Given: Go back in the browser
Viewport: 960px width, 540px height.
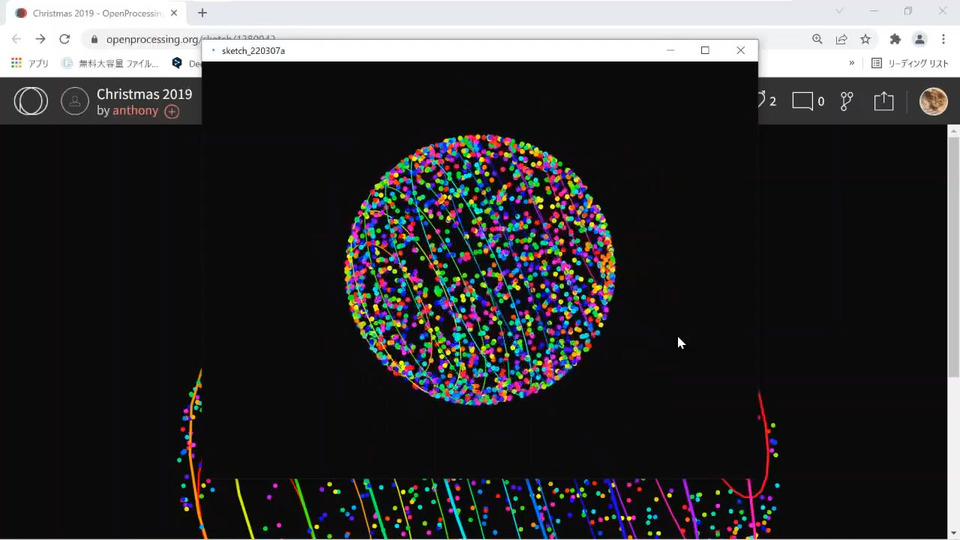Looking at the screenshot, I should coord(17,39).
